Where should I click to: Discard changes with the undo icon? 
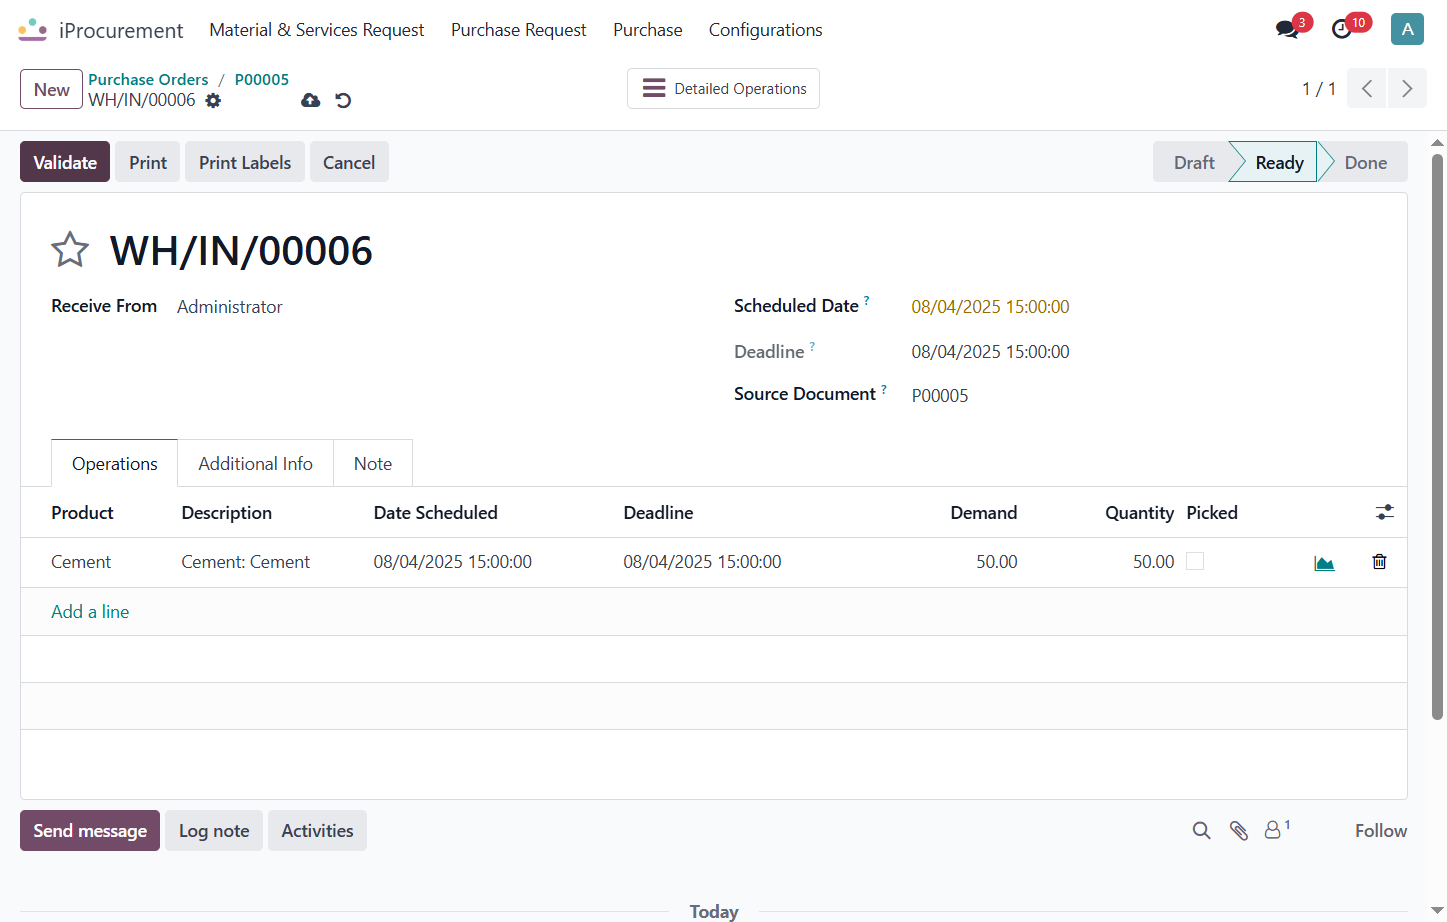tap(343, 100)
